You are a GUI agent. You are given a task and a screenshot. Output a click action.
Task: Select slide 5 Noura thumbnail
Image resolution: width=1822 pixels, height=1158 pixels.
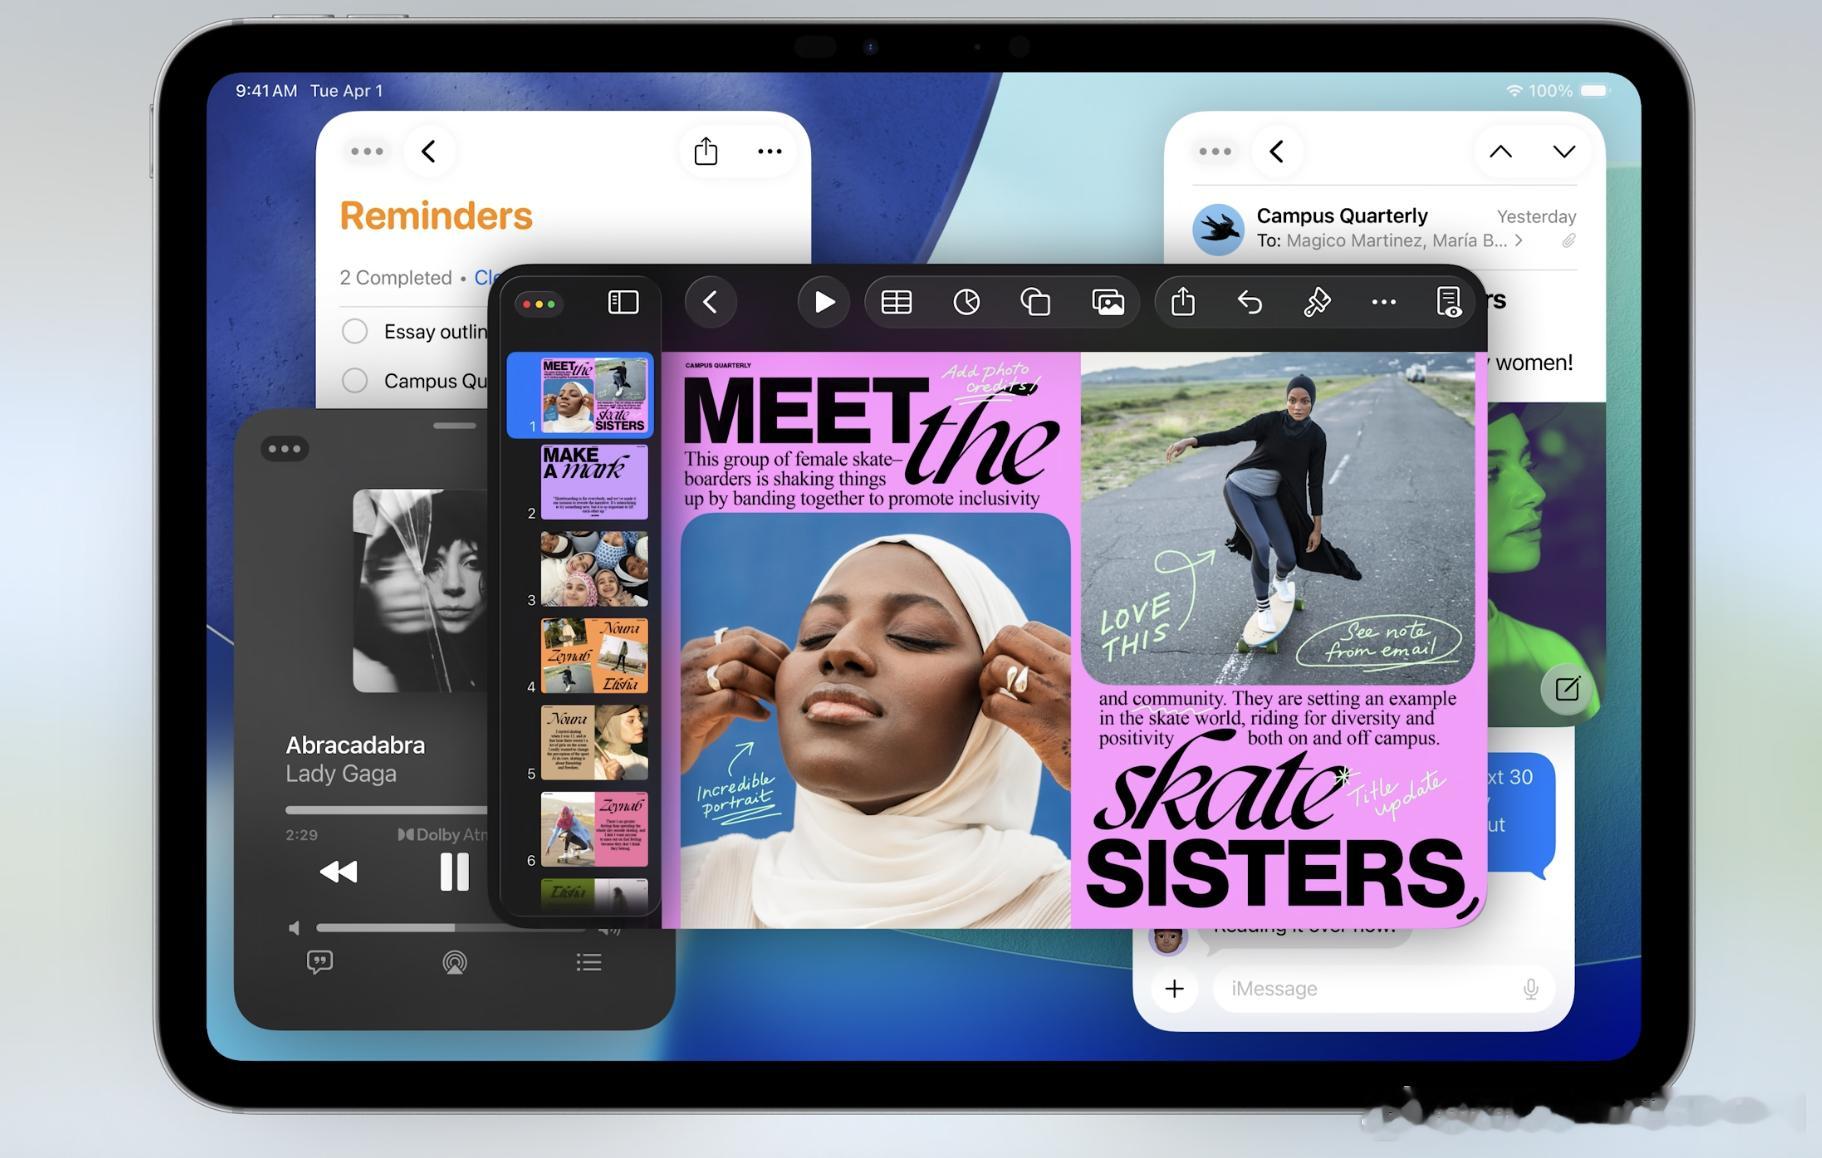[594, 742]
